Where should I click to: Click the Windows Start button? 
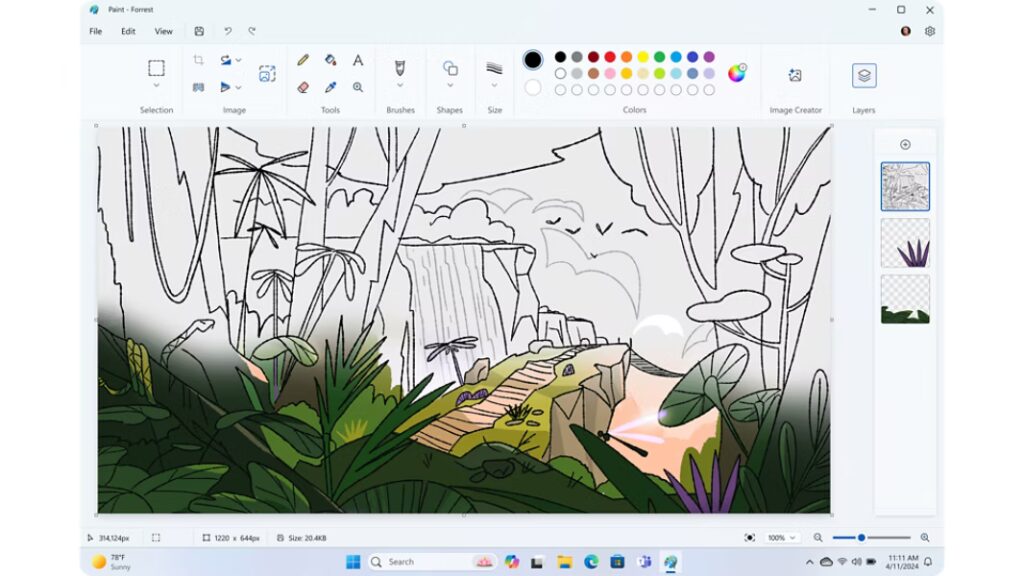coord(353,562)
